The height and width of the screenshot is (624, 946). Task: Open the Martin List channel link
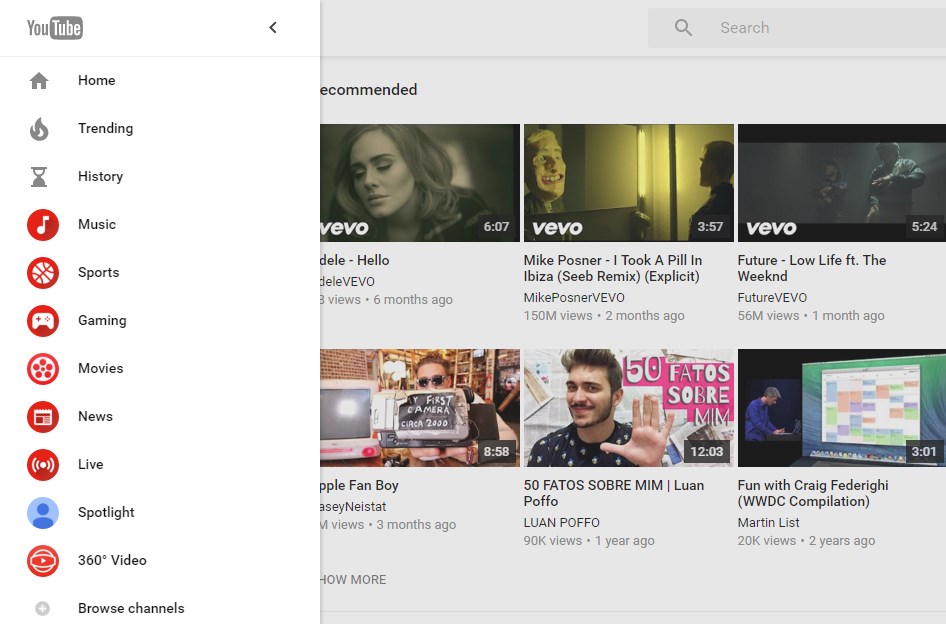pos(769,523)
